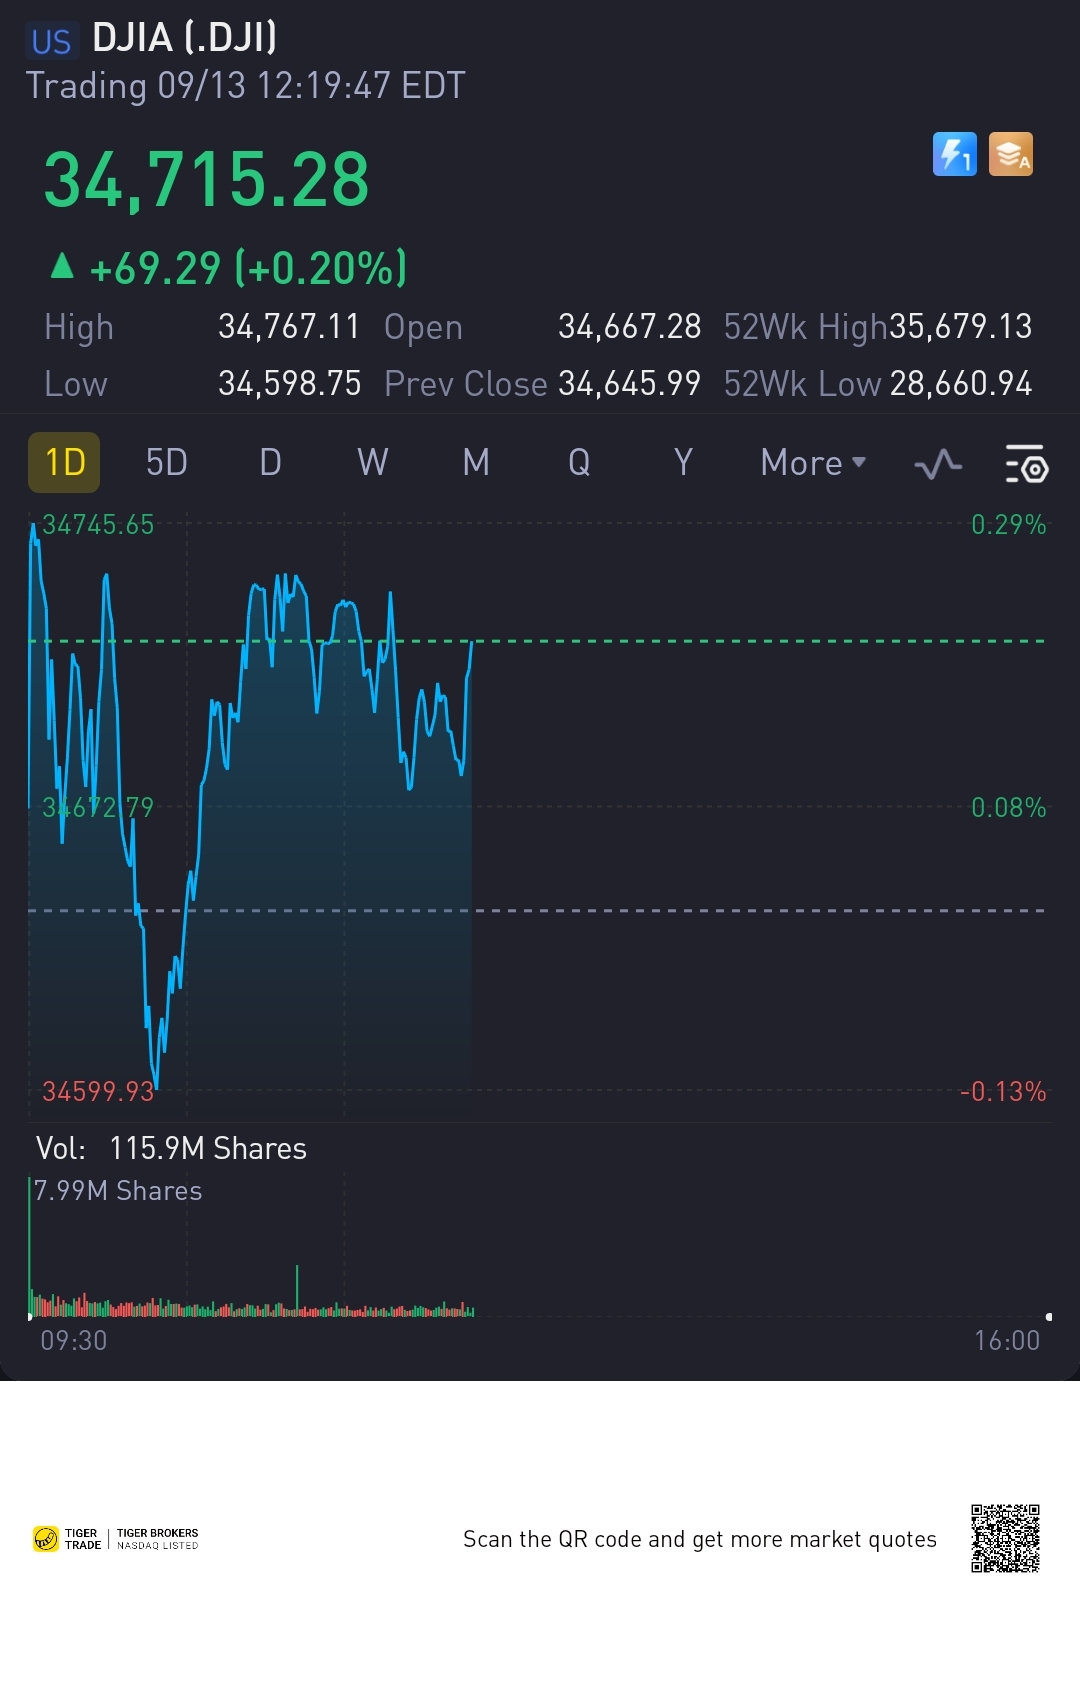Select the quarterly Q chart tab
The image size is (1080, 1697).
click(x=579, y=463)
